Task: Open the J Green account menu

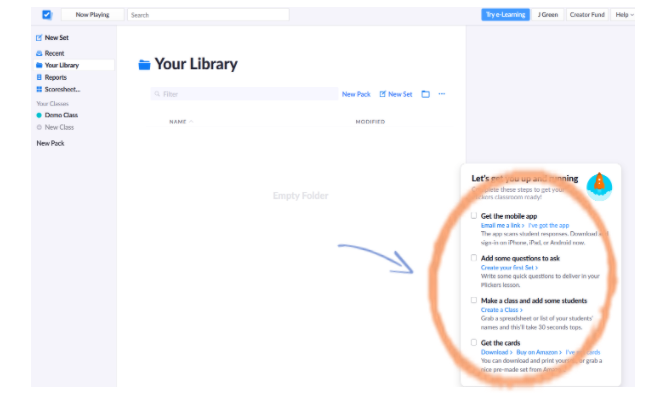Action: tap(548, 15)
